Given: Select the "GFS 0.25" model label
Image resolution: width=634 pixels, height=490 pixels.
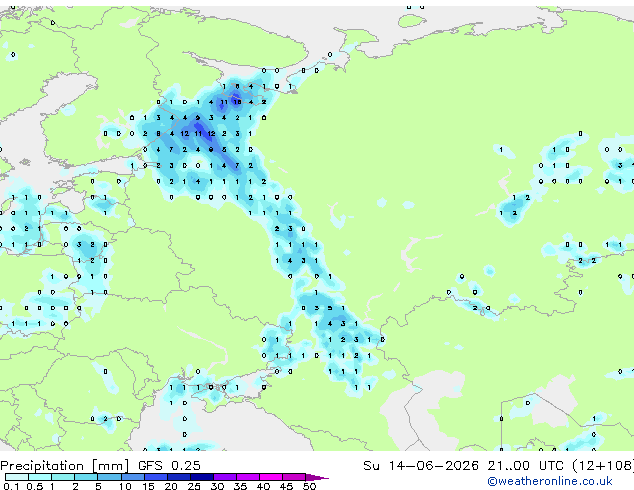Looking at the screenshot, I should coord(169,466).
